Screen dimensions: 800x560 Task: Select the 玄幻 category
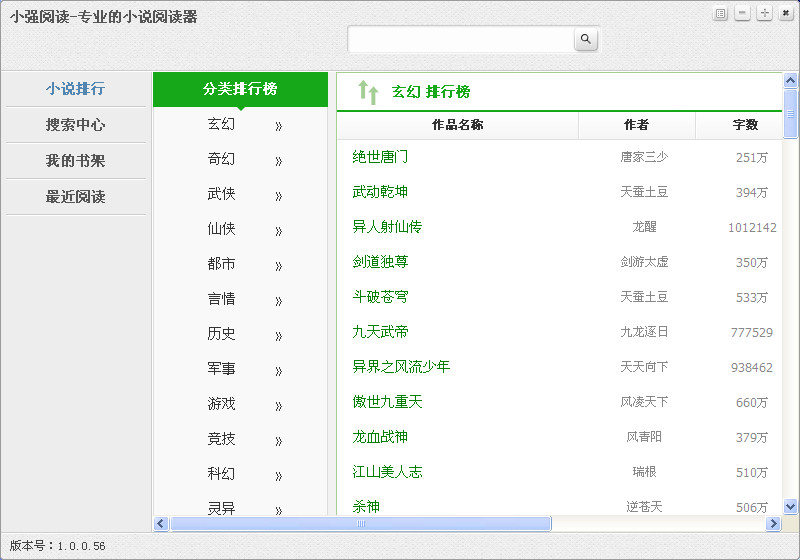[x=221, y=124]
